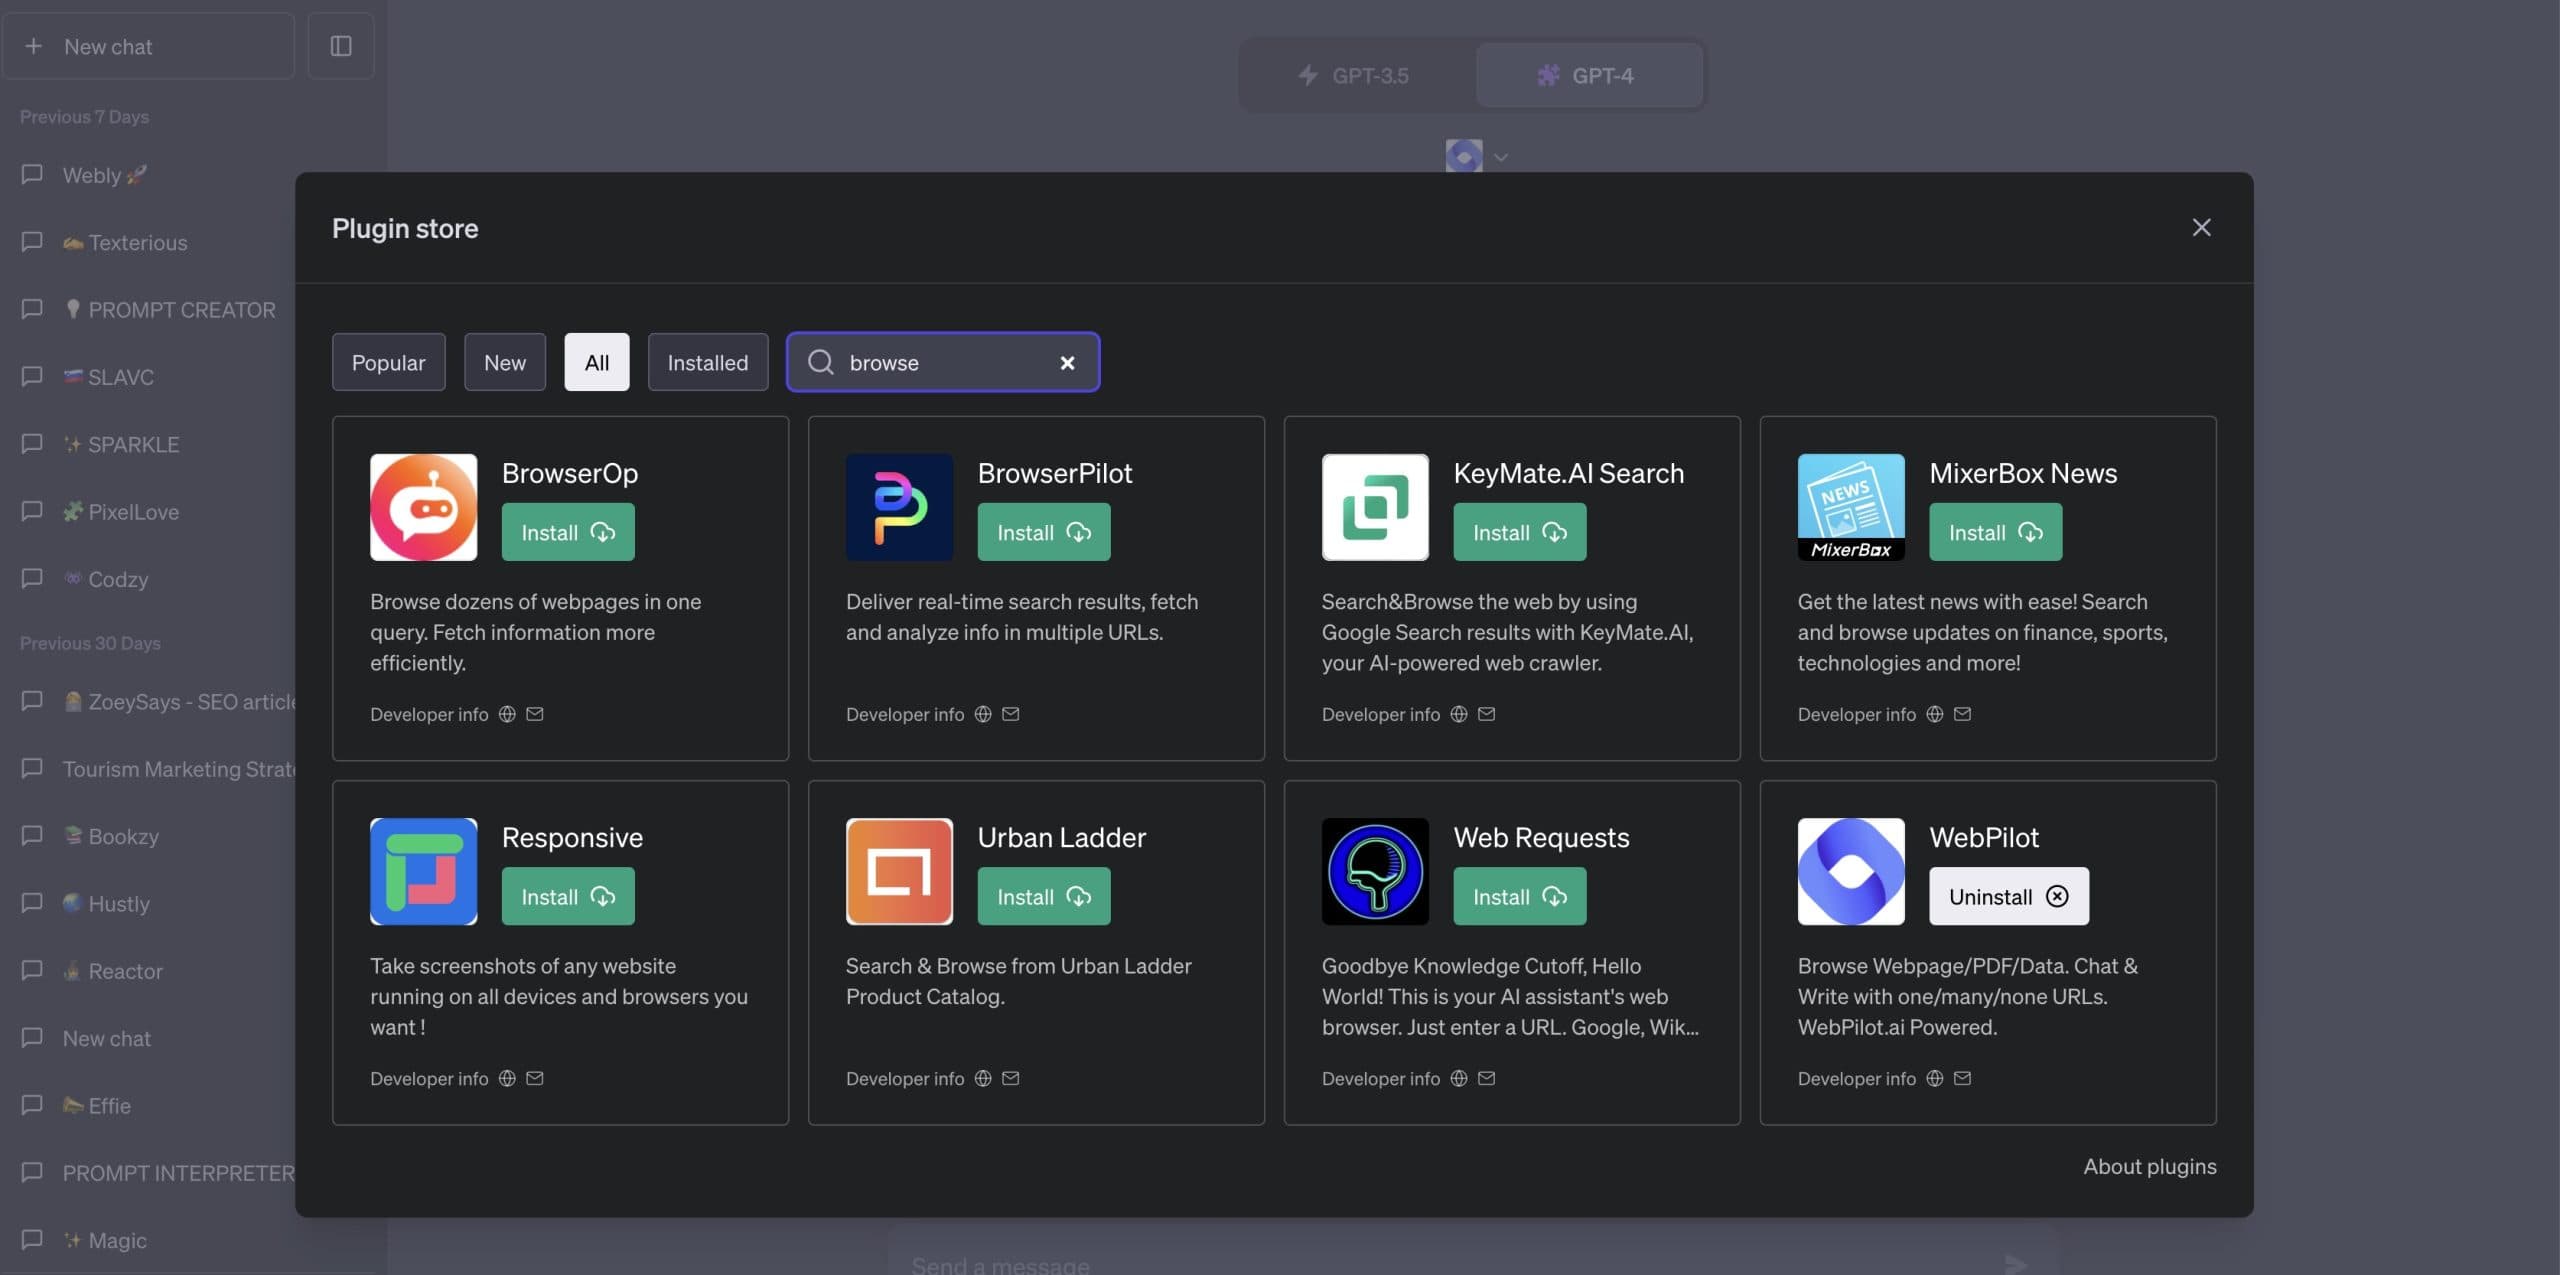The width and height of the screenshot is (2560, 1275).
Task: Click the Web Requests circular logo
Action: click(x=1376, y=871)
